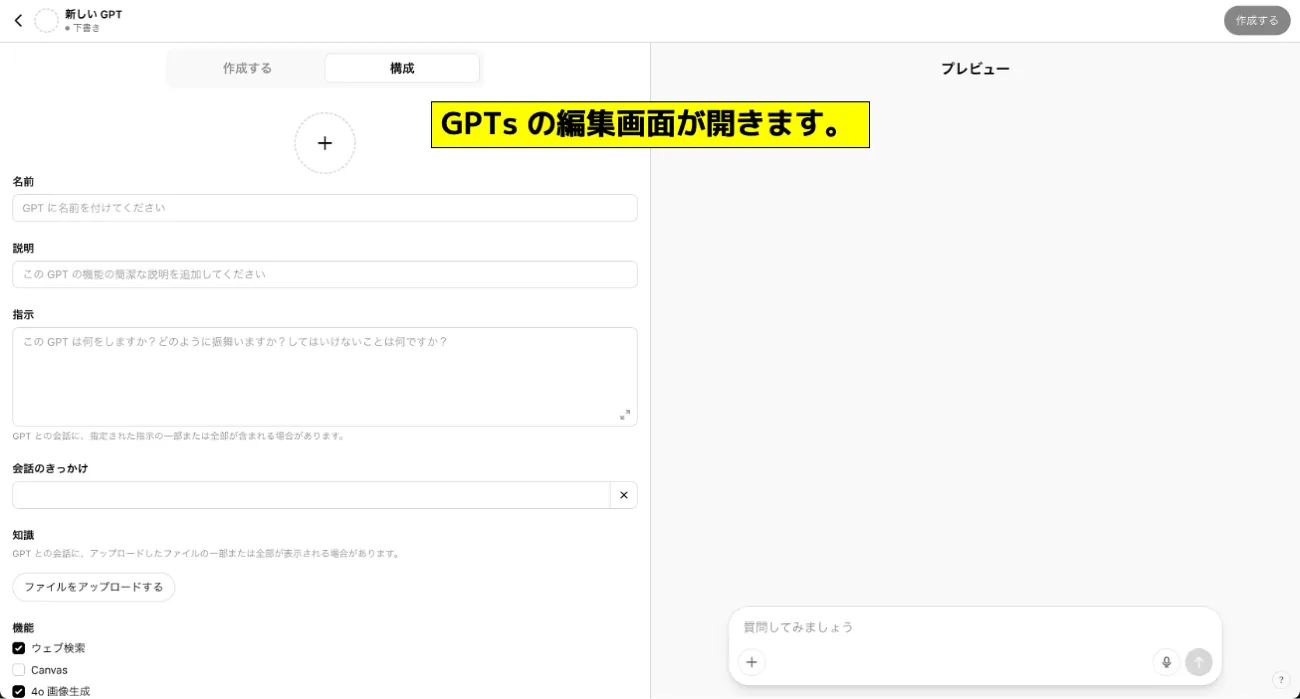Viewport: 1300px width, 699px height.
Task: Click the send arrow in the preview chat
Action: (x=1198, y=662)
